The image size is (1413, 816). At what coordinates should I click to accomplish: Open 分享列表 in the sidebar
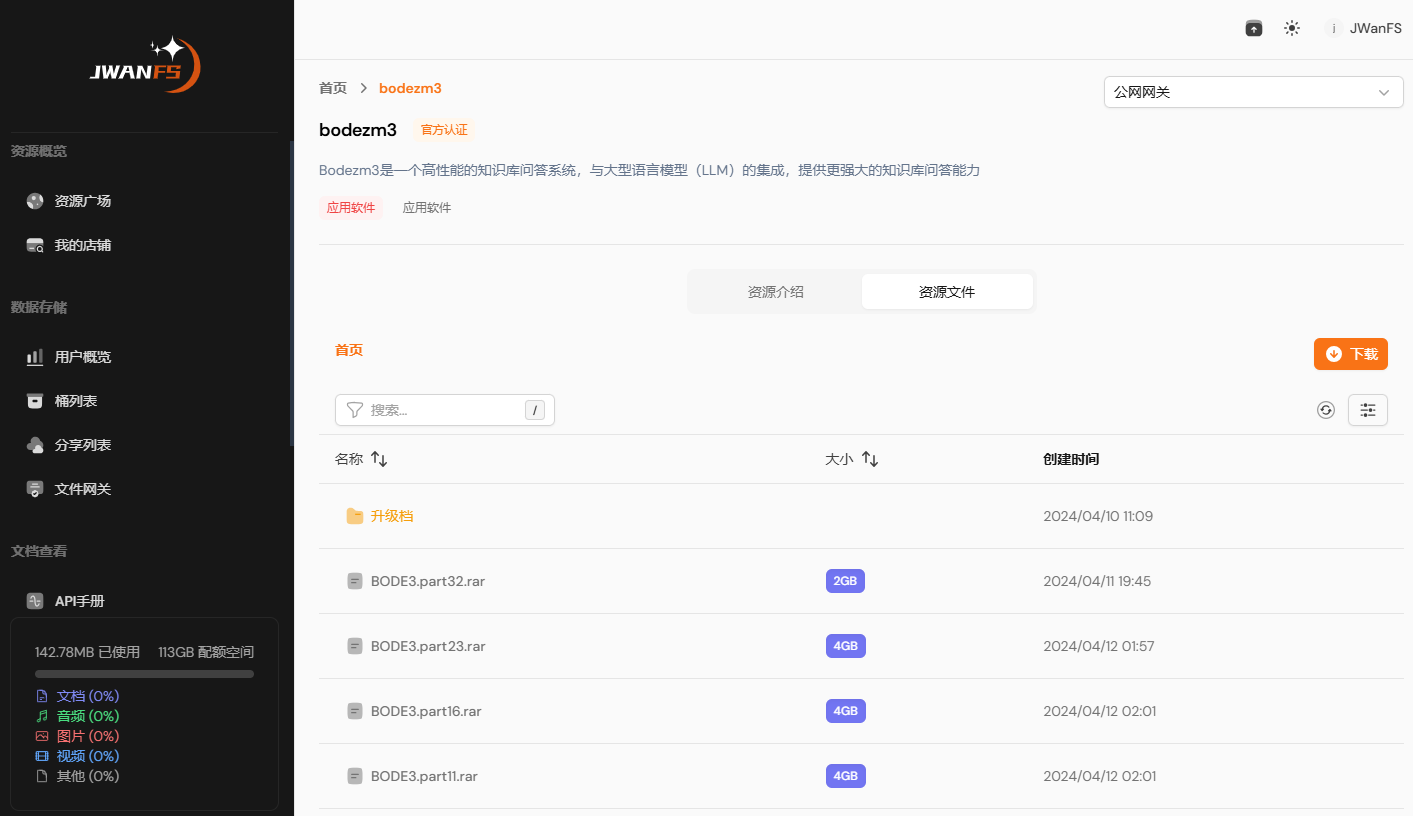pos(83,445)
